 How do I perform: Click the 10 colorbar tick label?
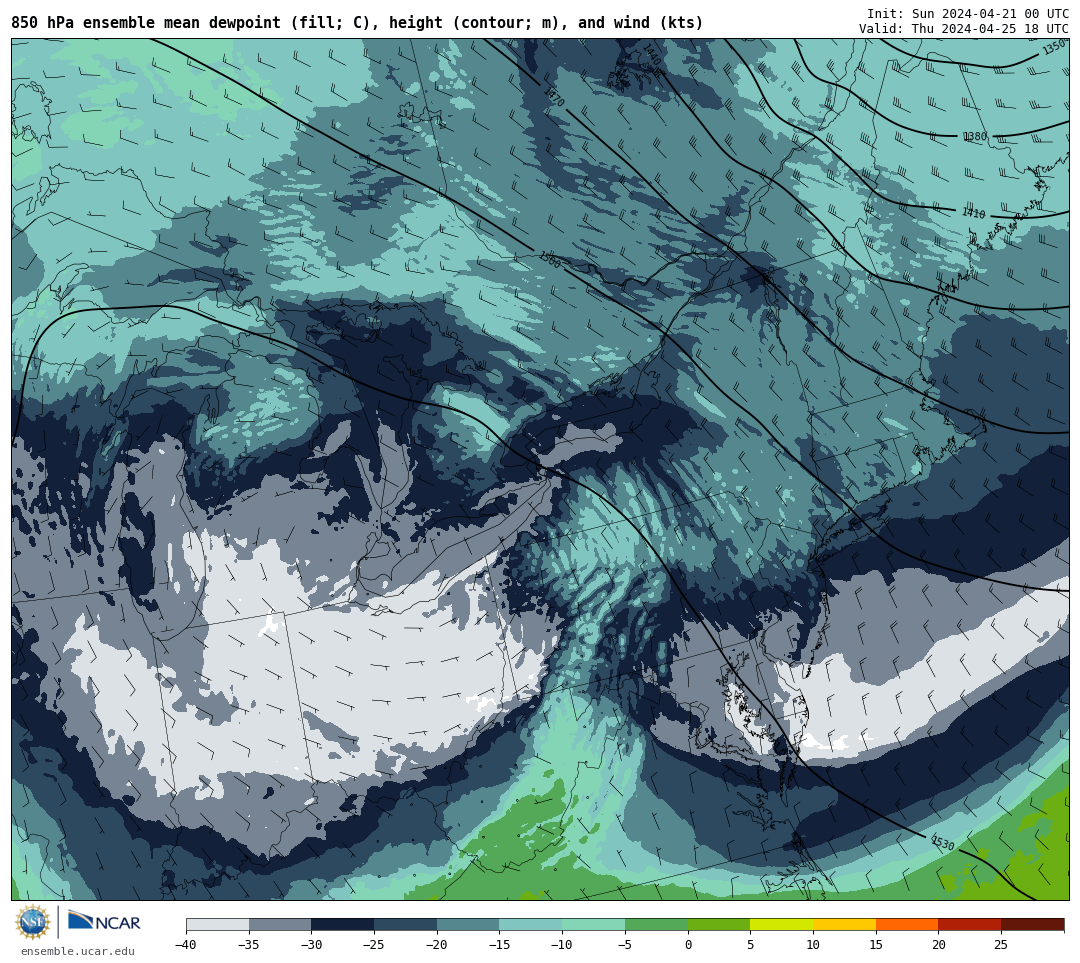(813, 944)
